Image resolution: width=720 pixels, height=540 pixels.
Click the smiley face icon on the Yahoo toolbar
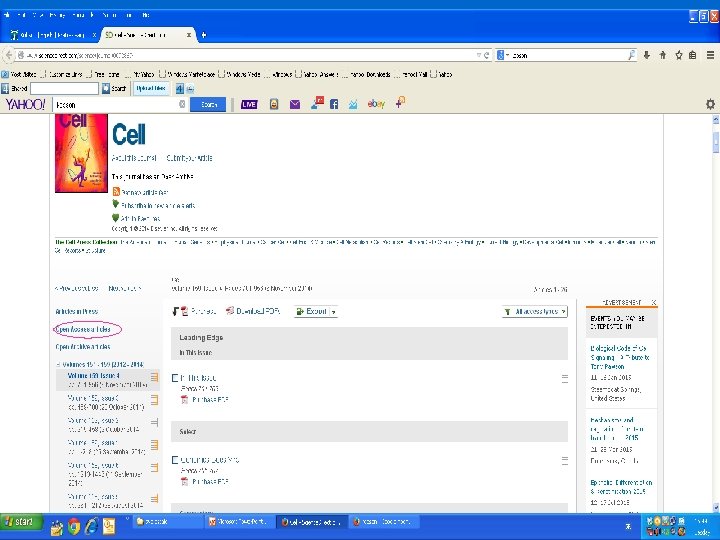coord(274,104)
